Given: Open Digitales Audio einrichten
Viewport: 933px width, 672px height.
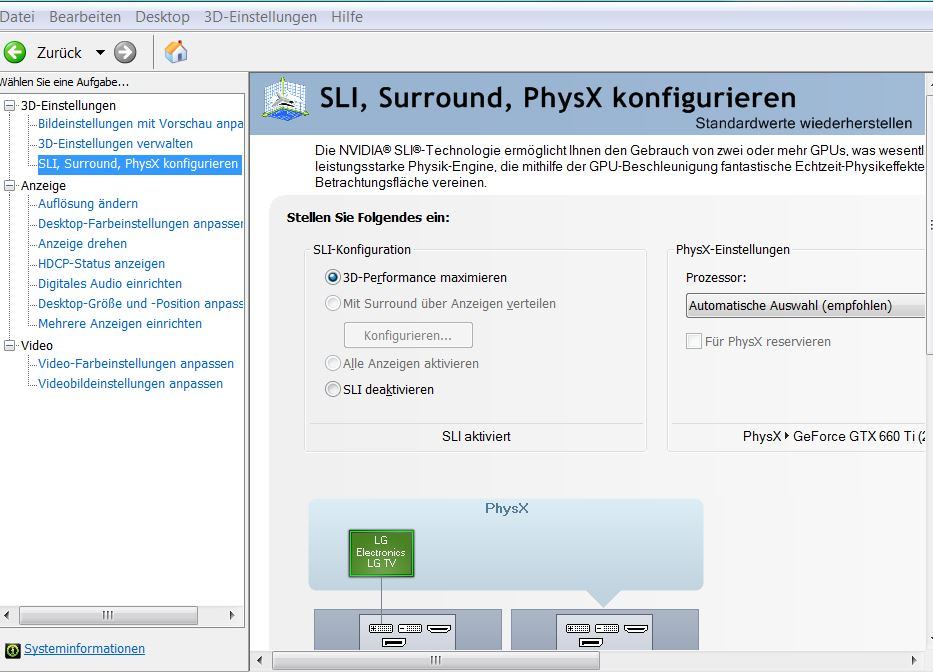Looking at the screenshot, I should click(x=110, y=284).
